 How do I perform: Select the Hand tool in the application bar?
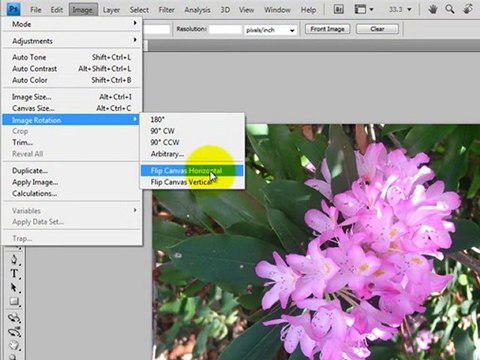[433, 9]
